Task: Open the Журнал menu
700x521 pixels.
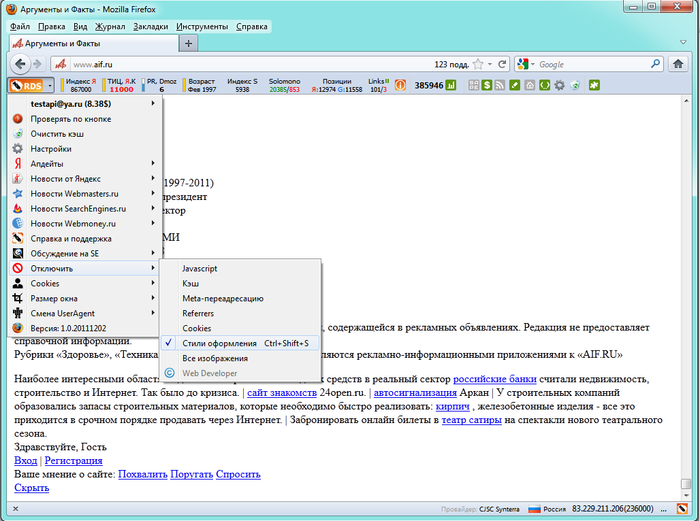Action: pyautogui.click(x=110, y=27)
